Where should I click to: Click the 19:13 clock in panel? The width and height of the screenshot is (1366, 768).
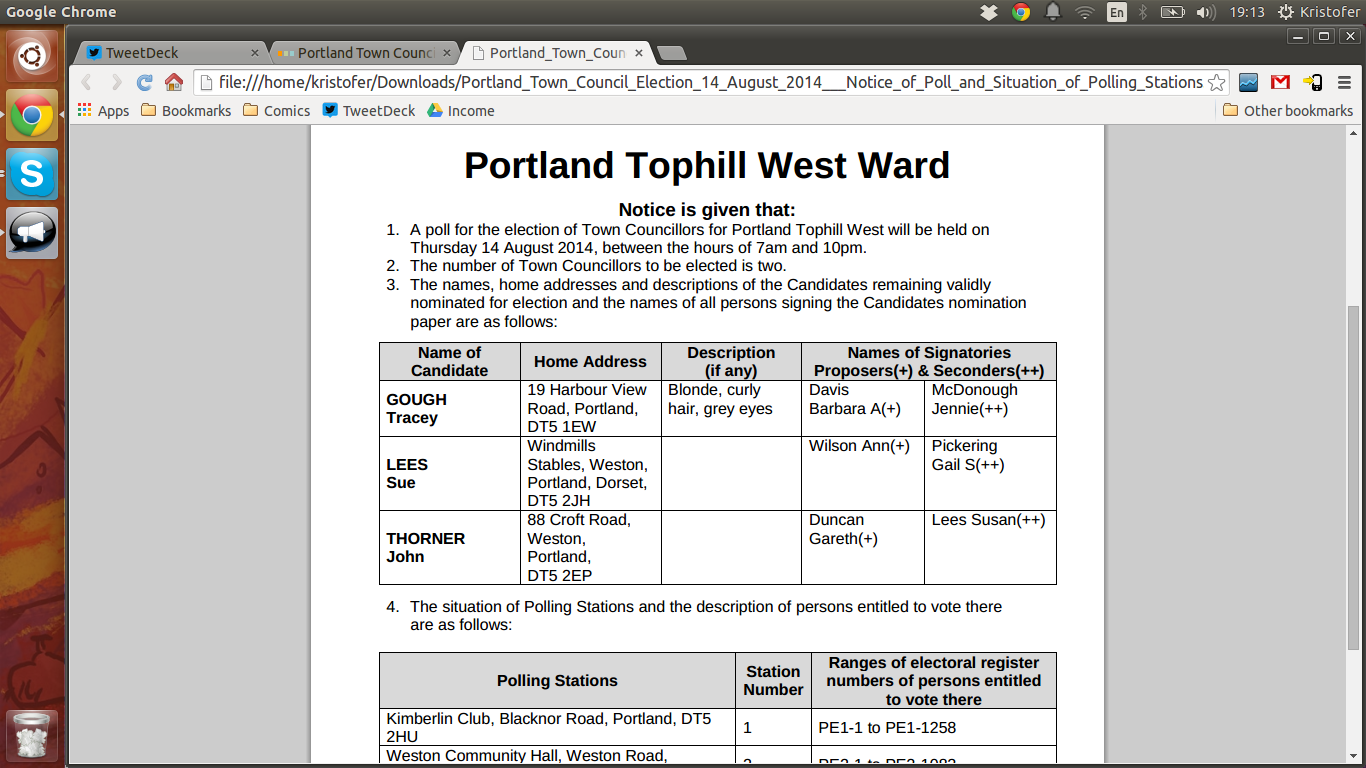click(1247, 12)
